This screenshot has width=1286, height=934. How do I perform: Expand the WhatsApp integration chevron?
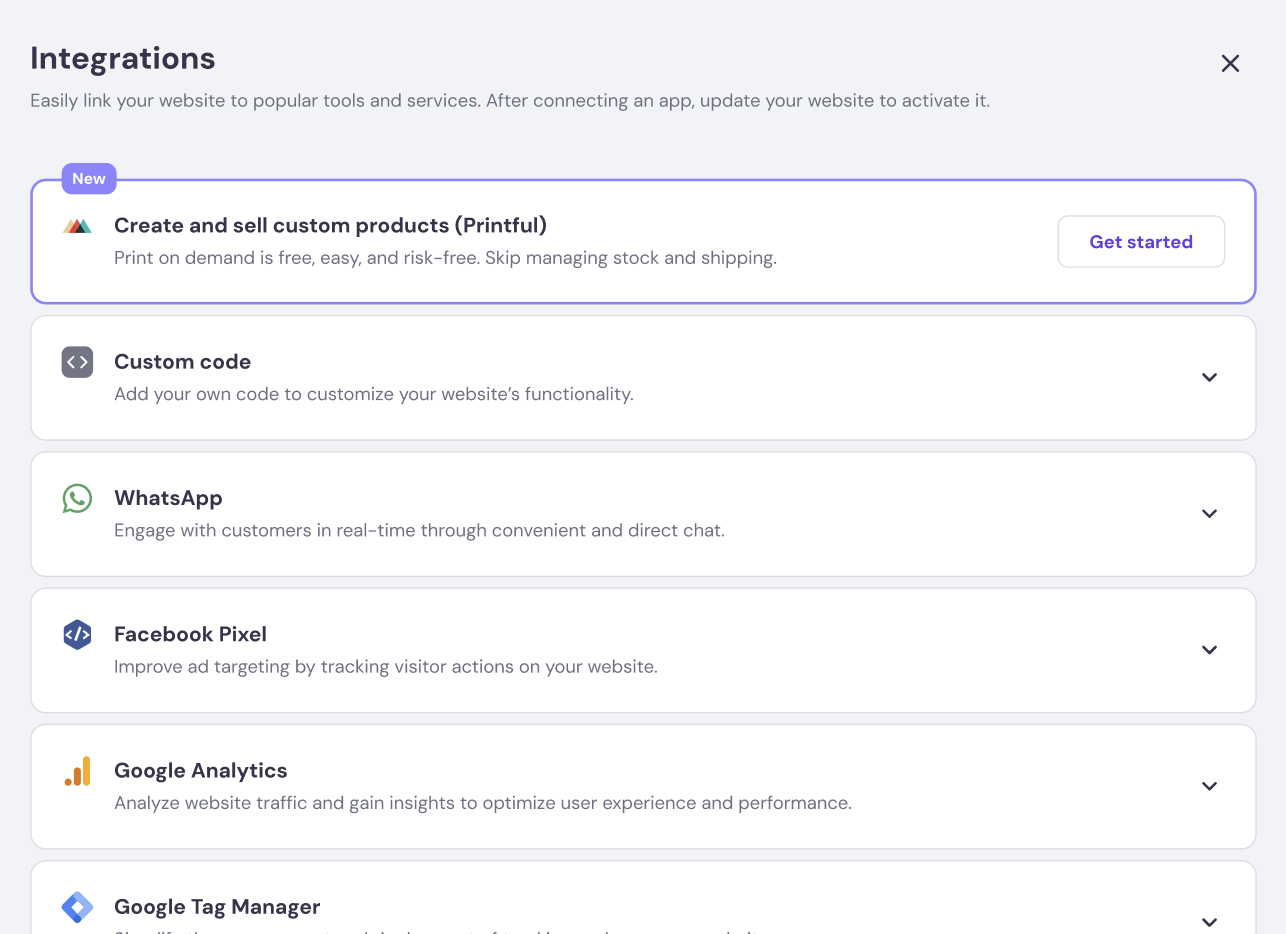tap(1209, 514)
